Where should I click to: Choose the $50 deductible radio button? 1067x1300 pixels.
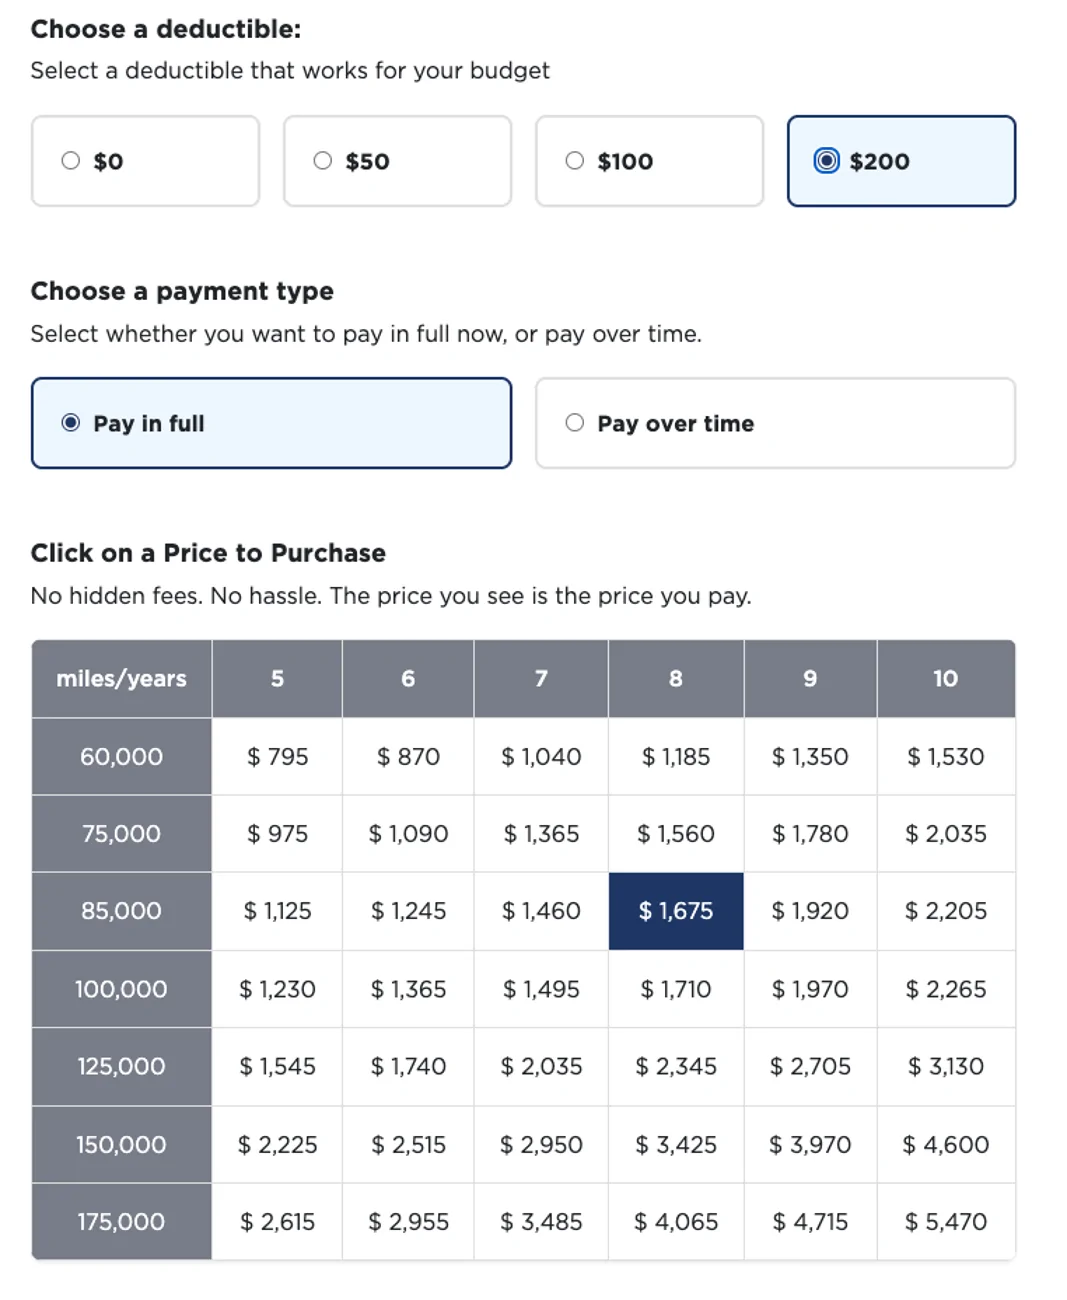pos(397,161)
